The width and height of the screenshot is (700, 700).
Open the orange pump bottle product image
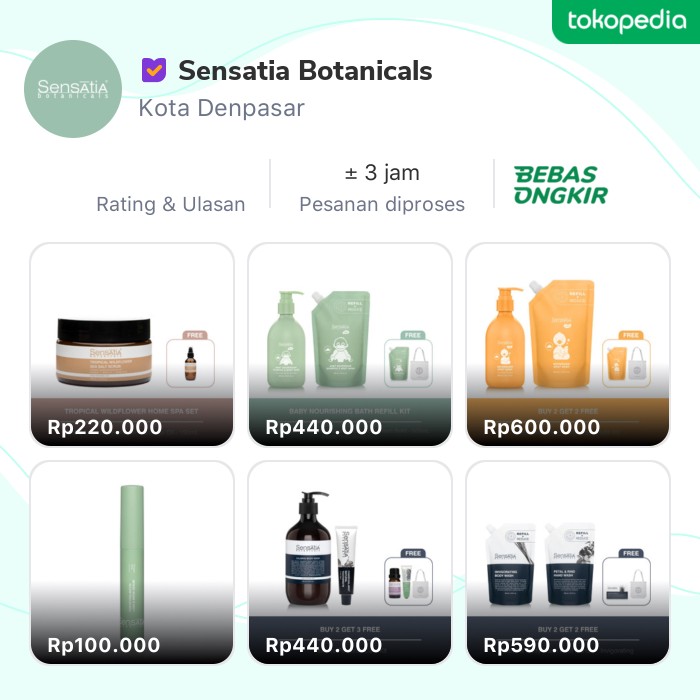[x=502, y=340]
